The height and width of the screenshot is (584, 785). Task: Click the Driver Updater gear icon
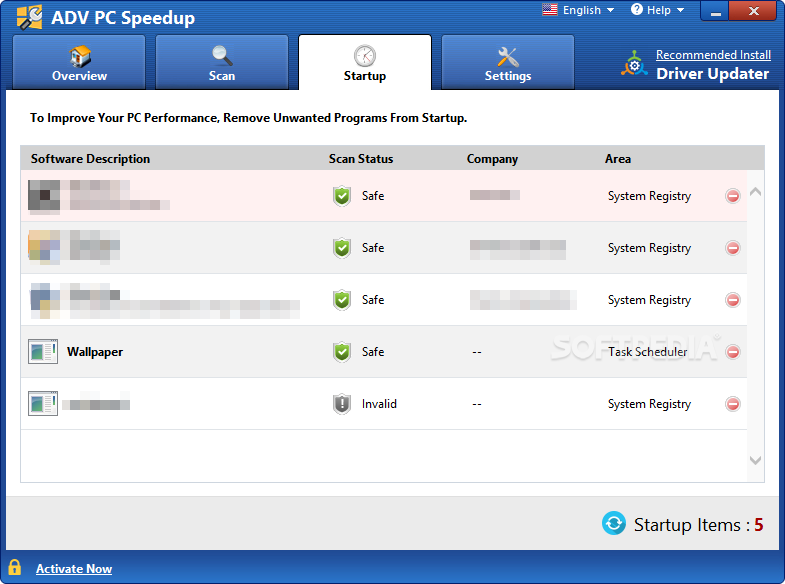pos(634,64)
